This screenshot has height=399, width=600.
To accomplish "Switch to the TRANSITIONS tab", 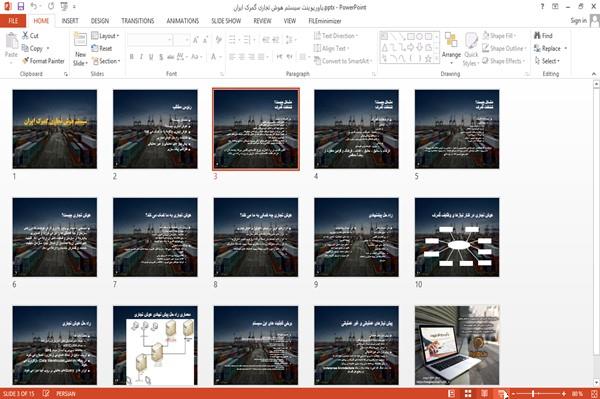I will (138, 21).
